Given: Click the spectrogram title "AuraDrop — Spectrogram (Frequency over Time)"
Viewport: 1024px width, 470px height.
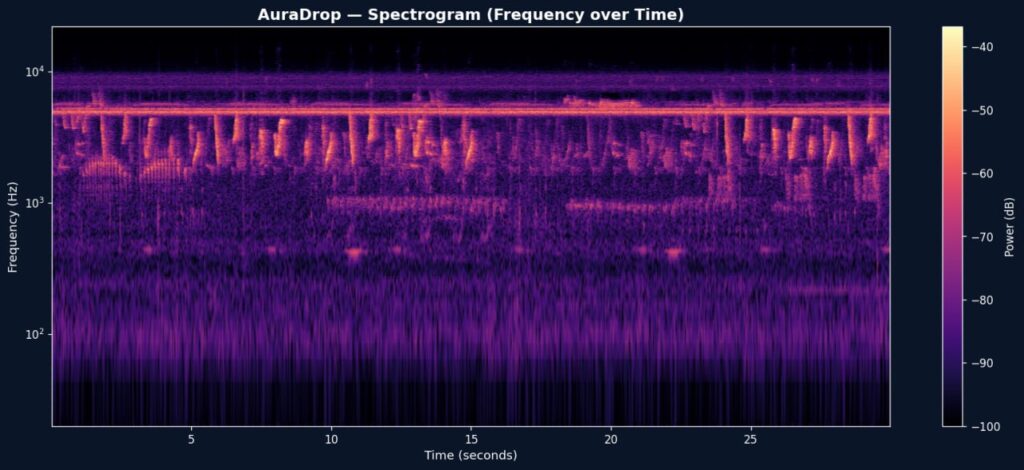Looking at the screenshot, I should pos(470,15).
